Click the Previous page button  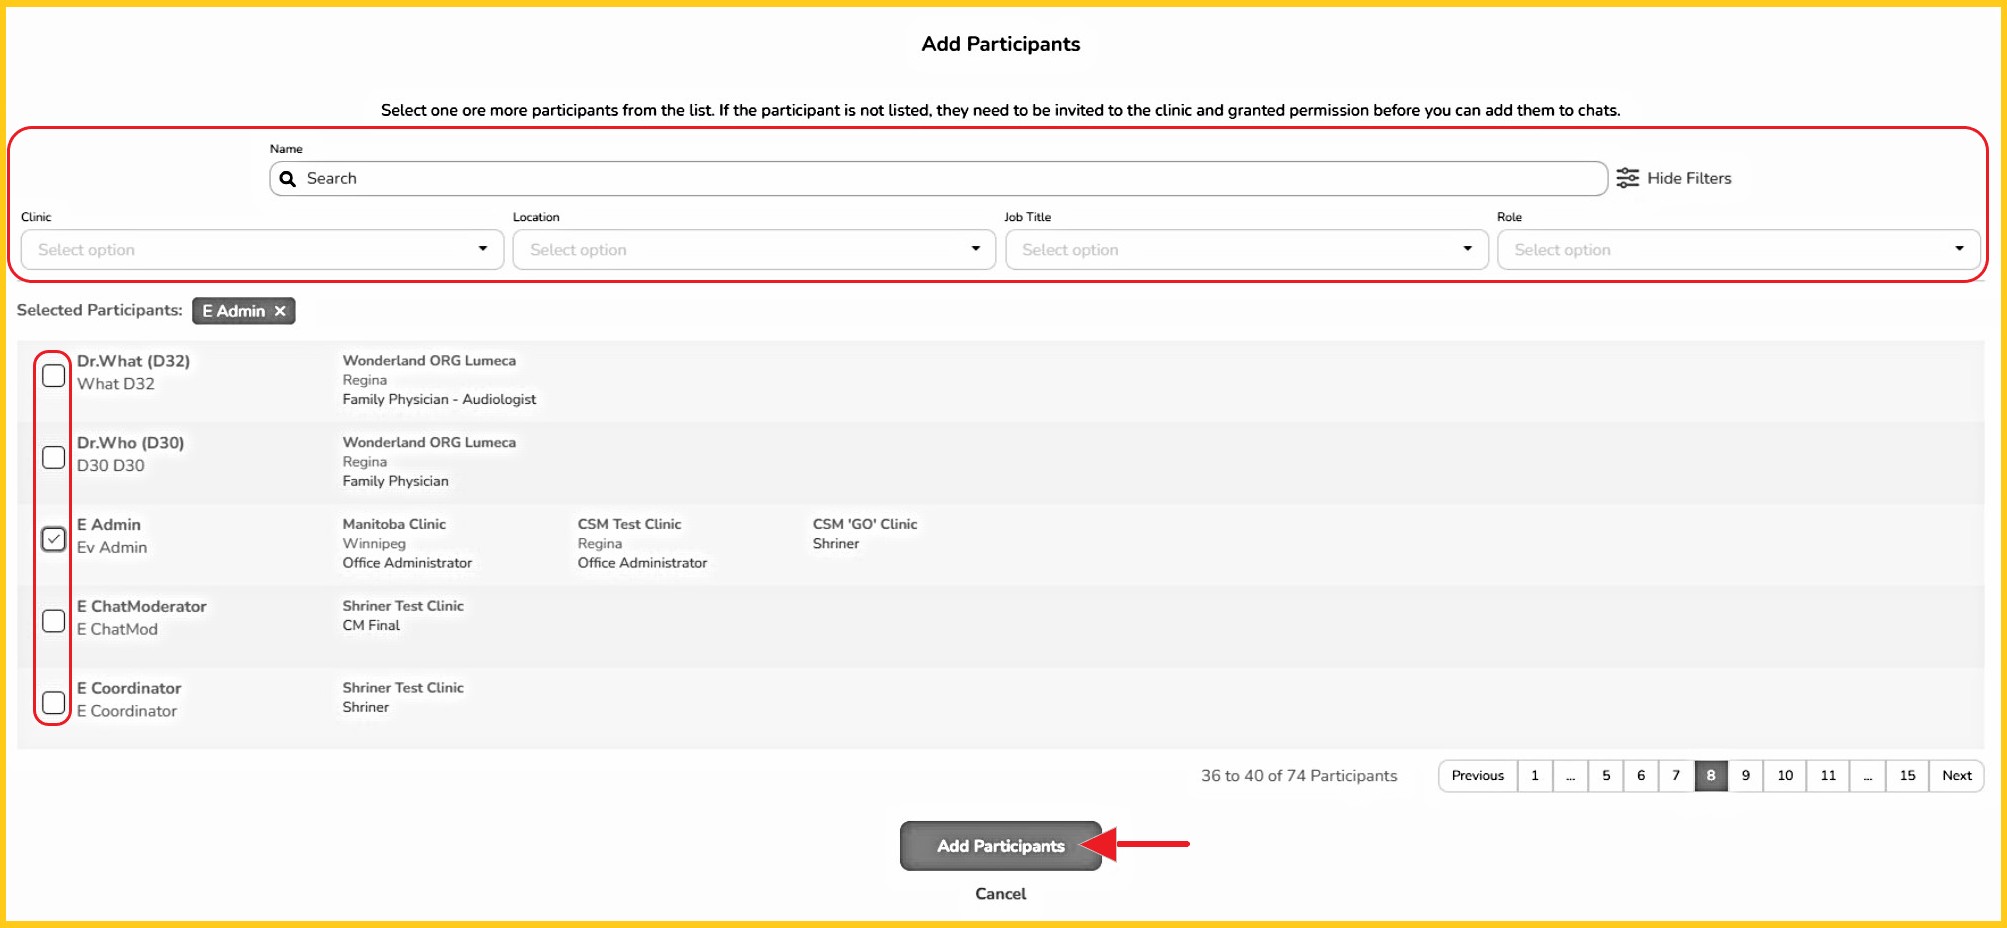pos(1477,776)
